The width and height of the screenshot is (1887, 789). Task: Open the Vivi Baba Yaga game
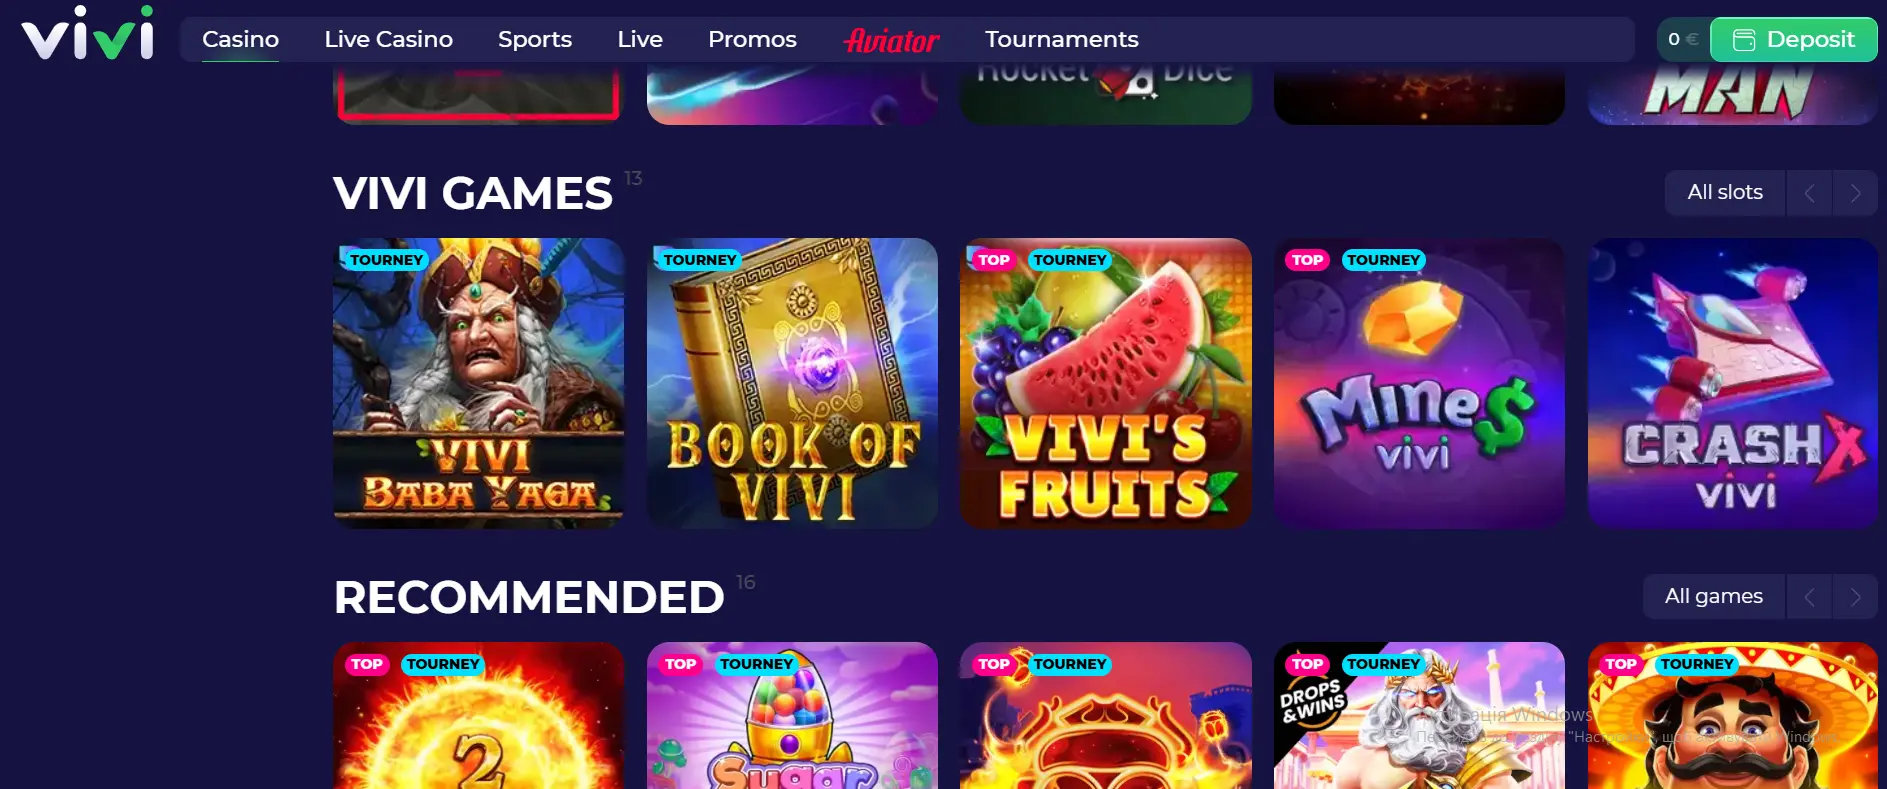(x=478, y=383)
